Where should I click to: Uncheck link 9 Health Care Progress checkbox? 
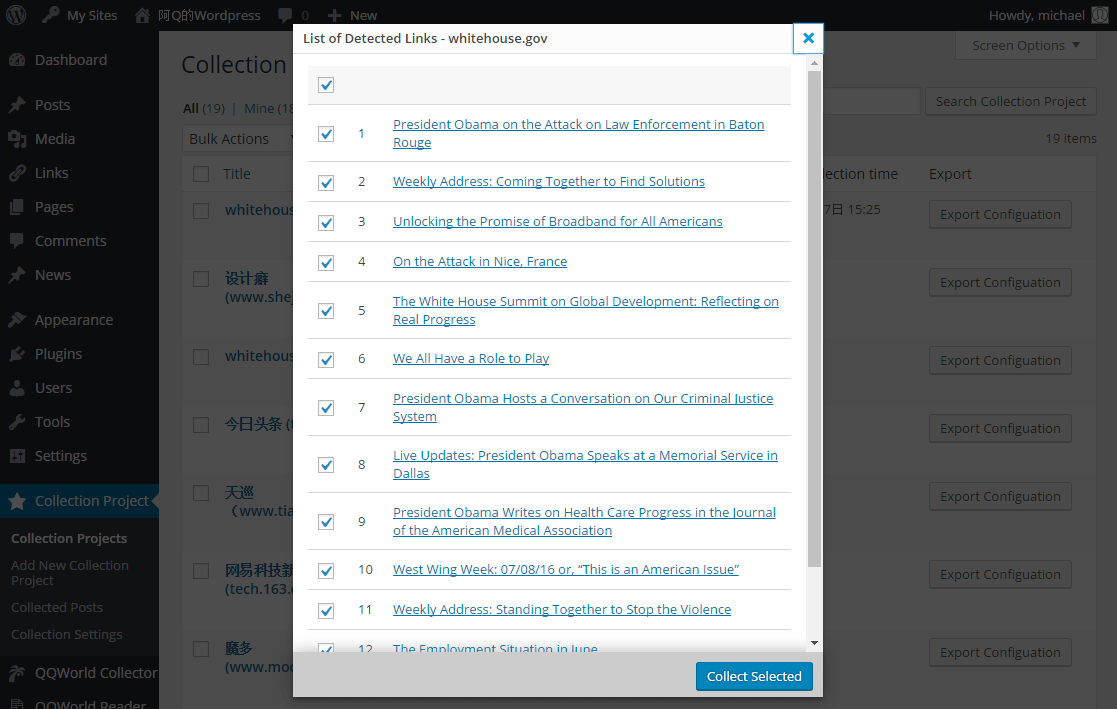326,522
